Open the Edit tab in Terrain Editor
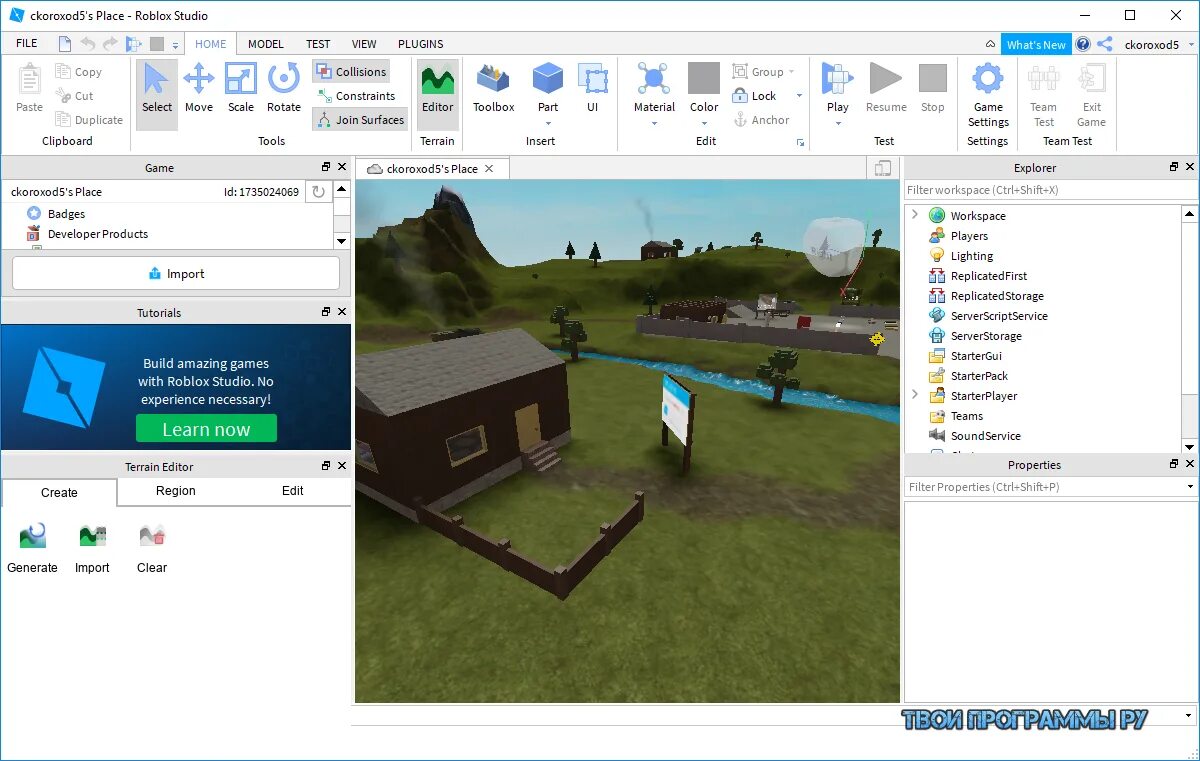The height and width of the screenshot is (761, 1200). 292,491
